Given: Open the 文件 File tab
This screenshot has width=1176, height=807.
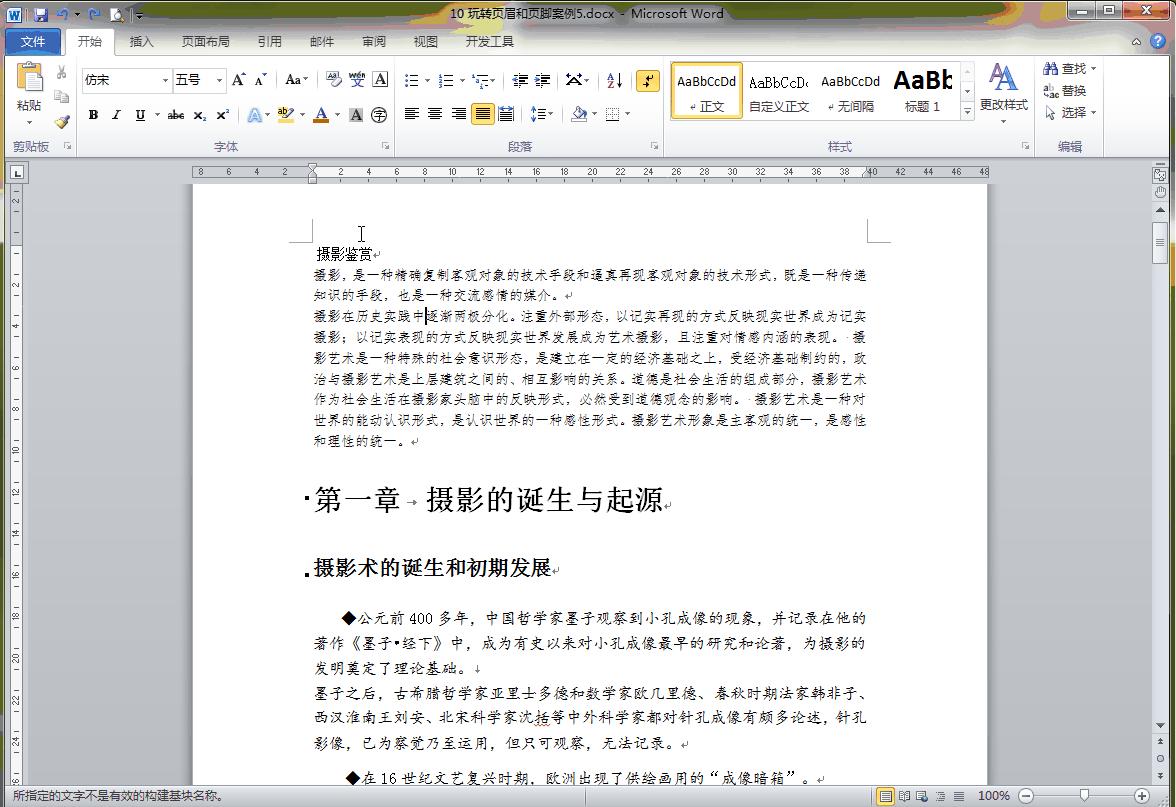Looking at the screenshot, I should (32, 41).
